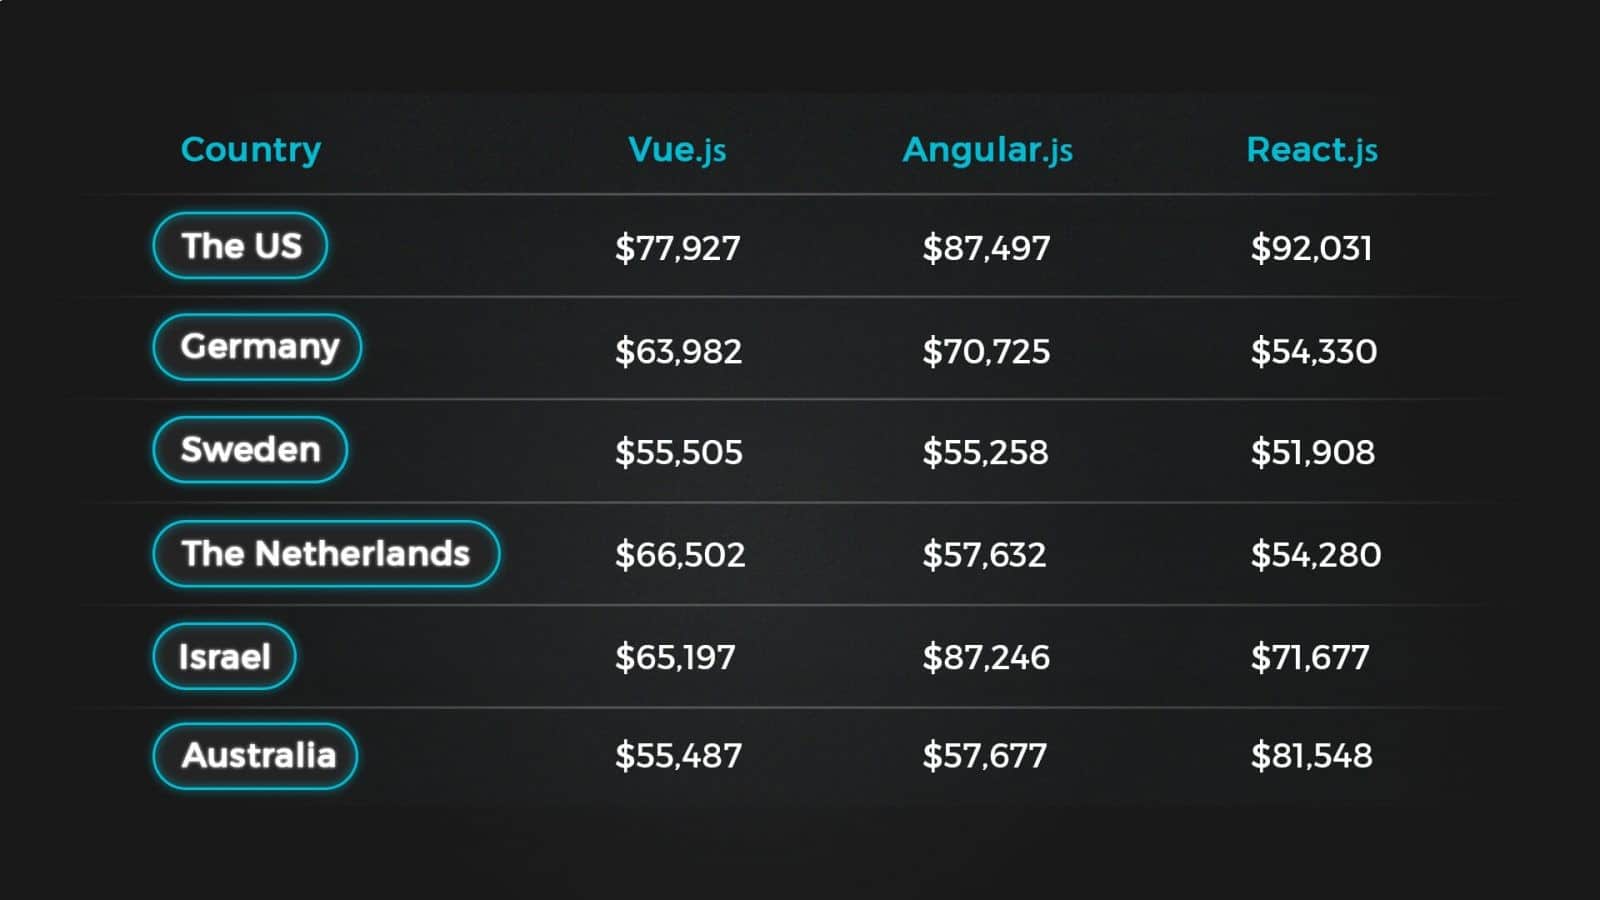
Task: Select the Vue.js column header
Action: (677, 150)
